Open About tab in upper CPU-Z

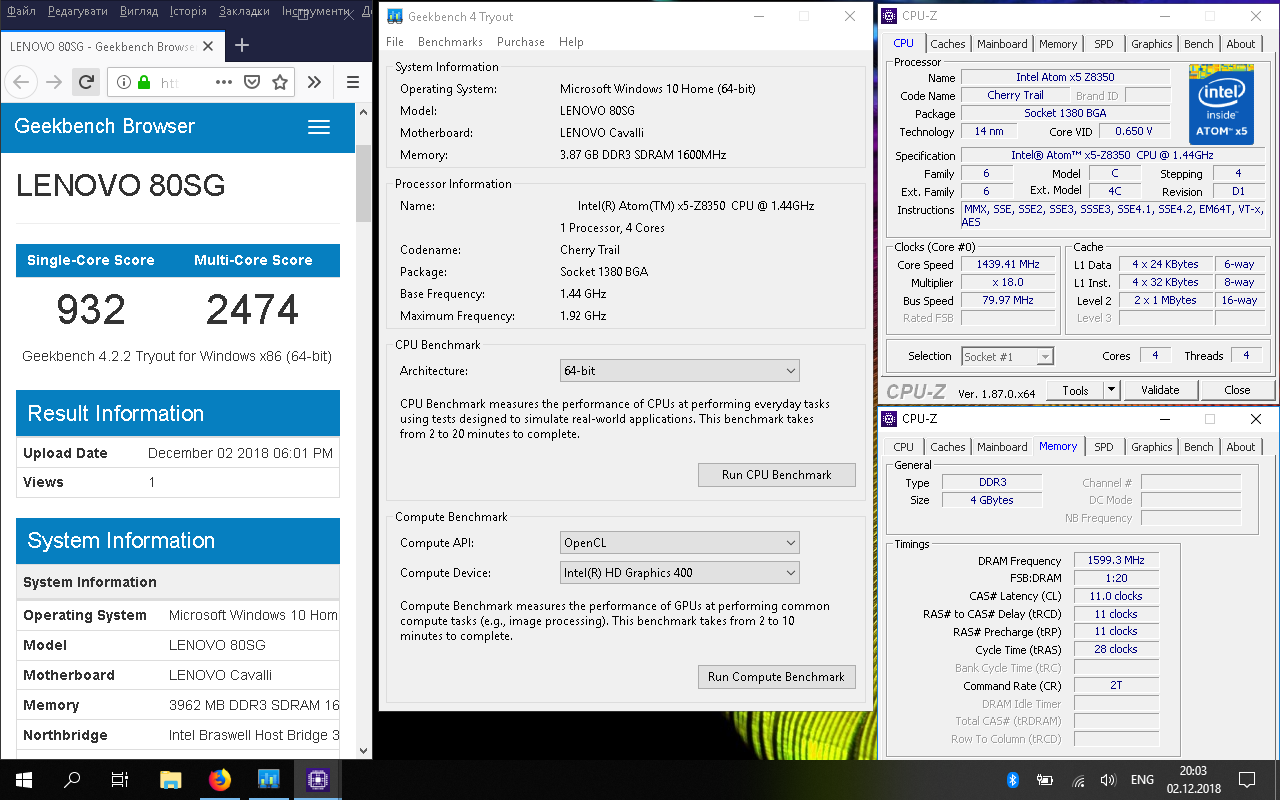[1241, 44]
